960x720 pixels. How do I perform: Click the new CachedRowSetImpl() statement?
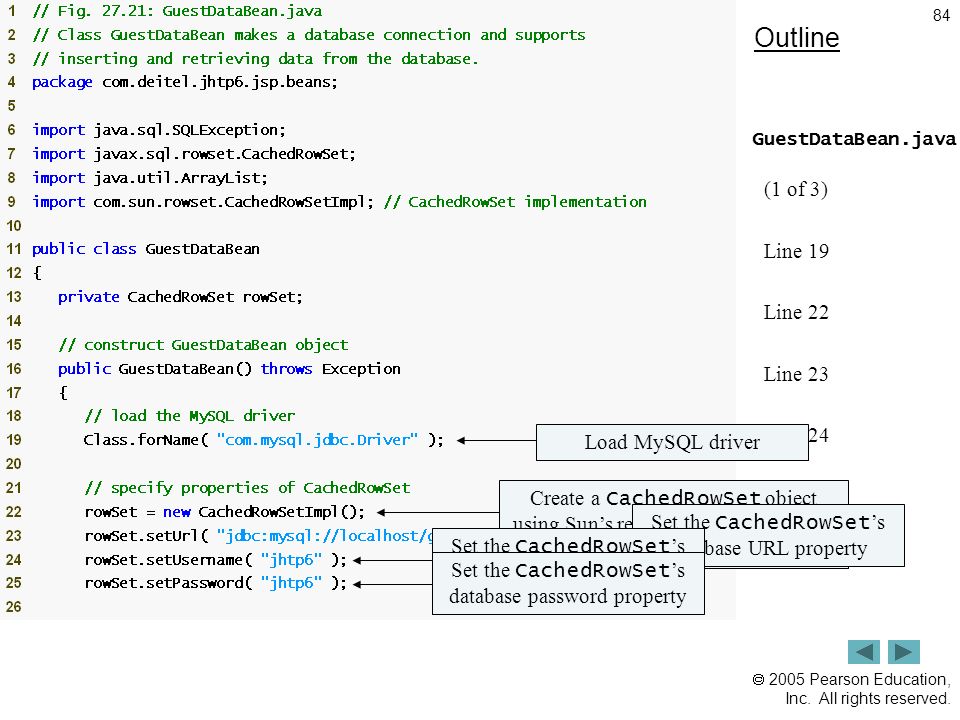pyautogui.click(x=225, y=511)
